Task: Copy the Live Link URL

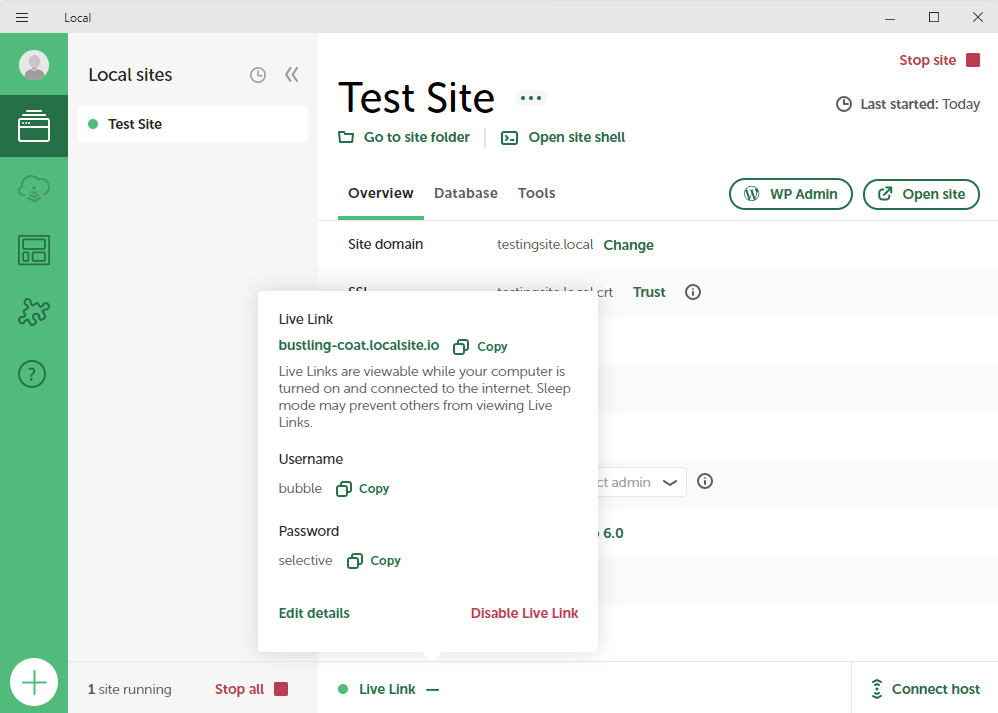Action: 481,347
